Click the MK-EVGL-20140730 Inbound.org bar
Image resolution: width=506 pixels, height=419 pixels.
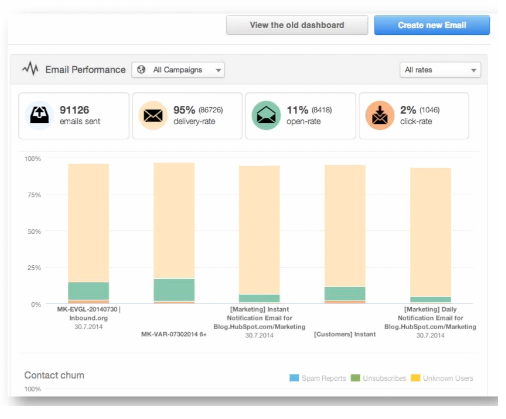[88, 233]
